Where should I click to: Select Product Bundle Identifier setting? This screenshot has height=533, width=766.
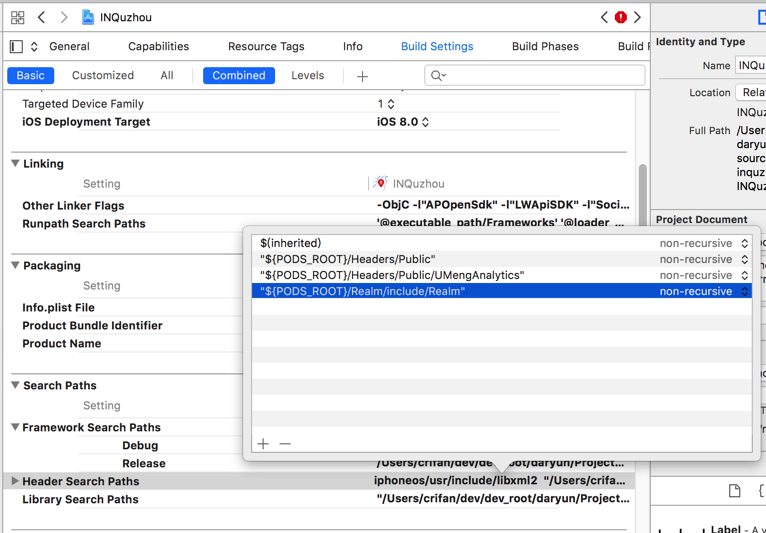click(x=92, y=326)
